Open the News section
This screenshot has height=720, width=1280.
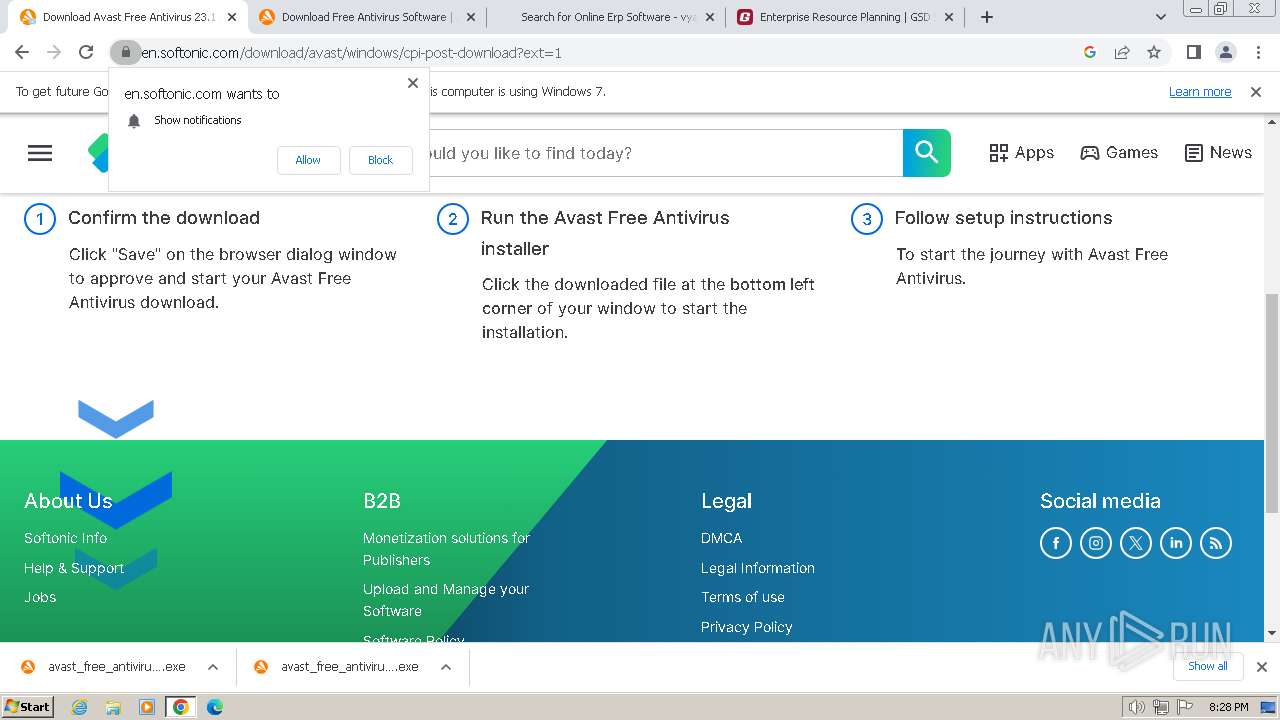(1218, 153)
